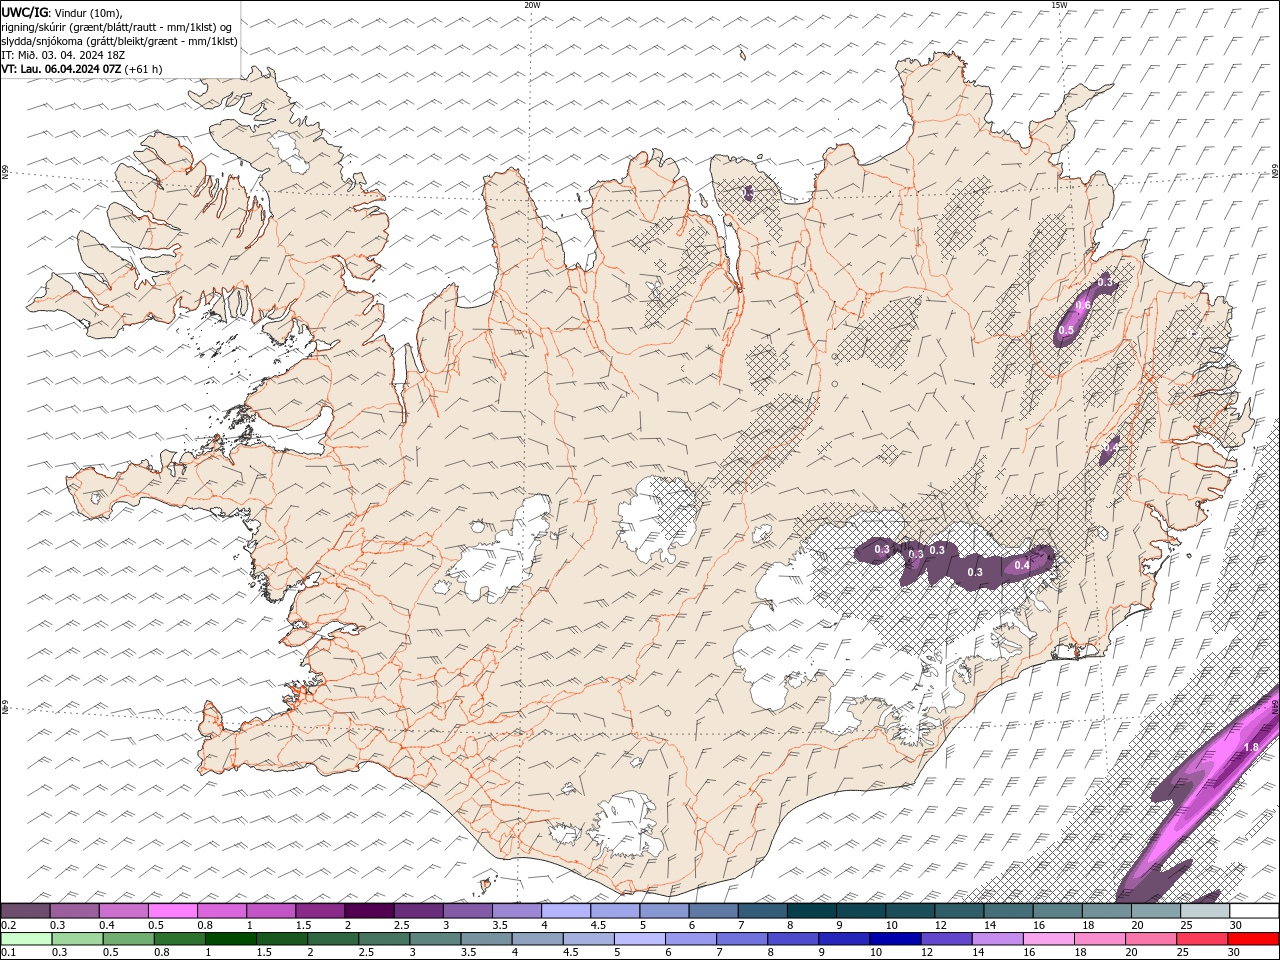The width and height of the screenshot is (1280, 960).
Task: Pick the light pink lower swatch starting at 16
Action: (x=1047, y=939)
